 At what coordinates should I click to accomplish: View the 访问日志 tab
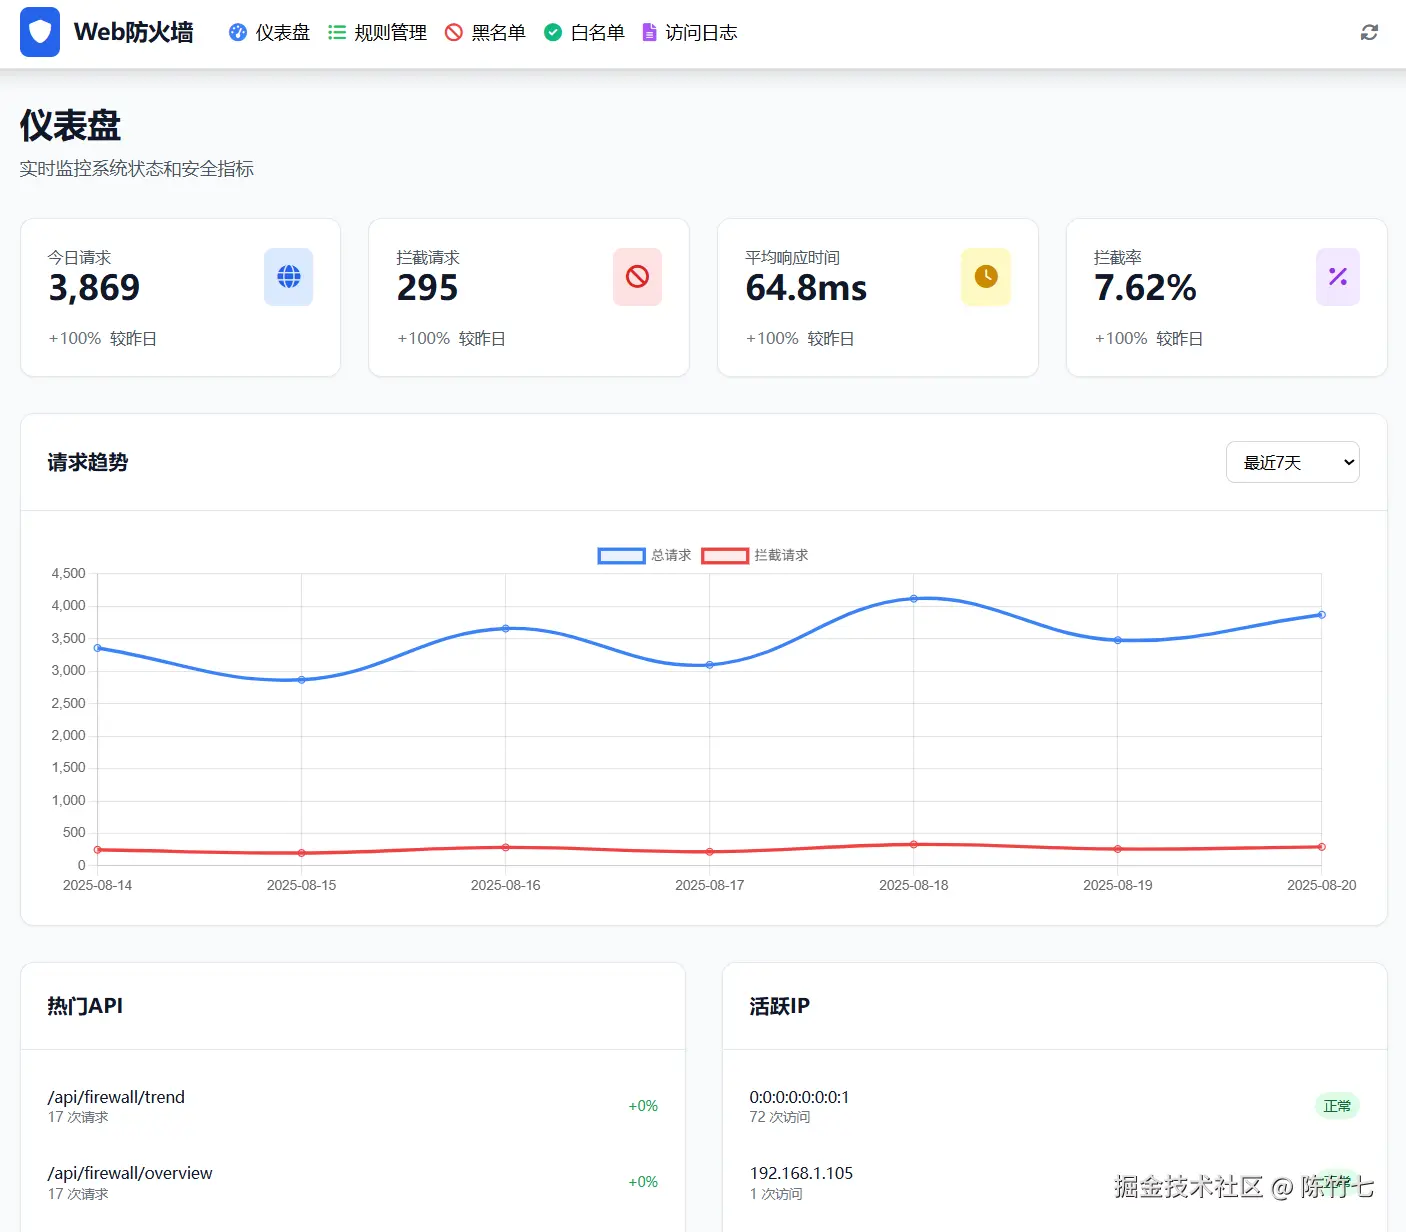(689, 33)
